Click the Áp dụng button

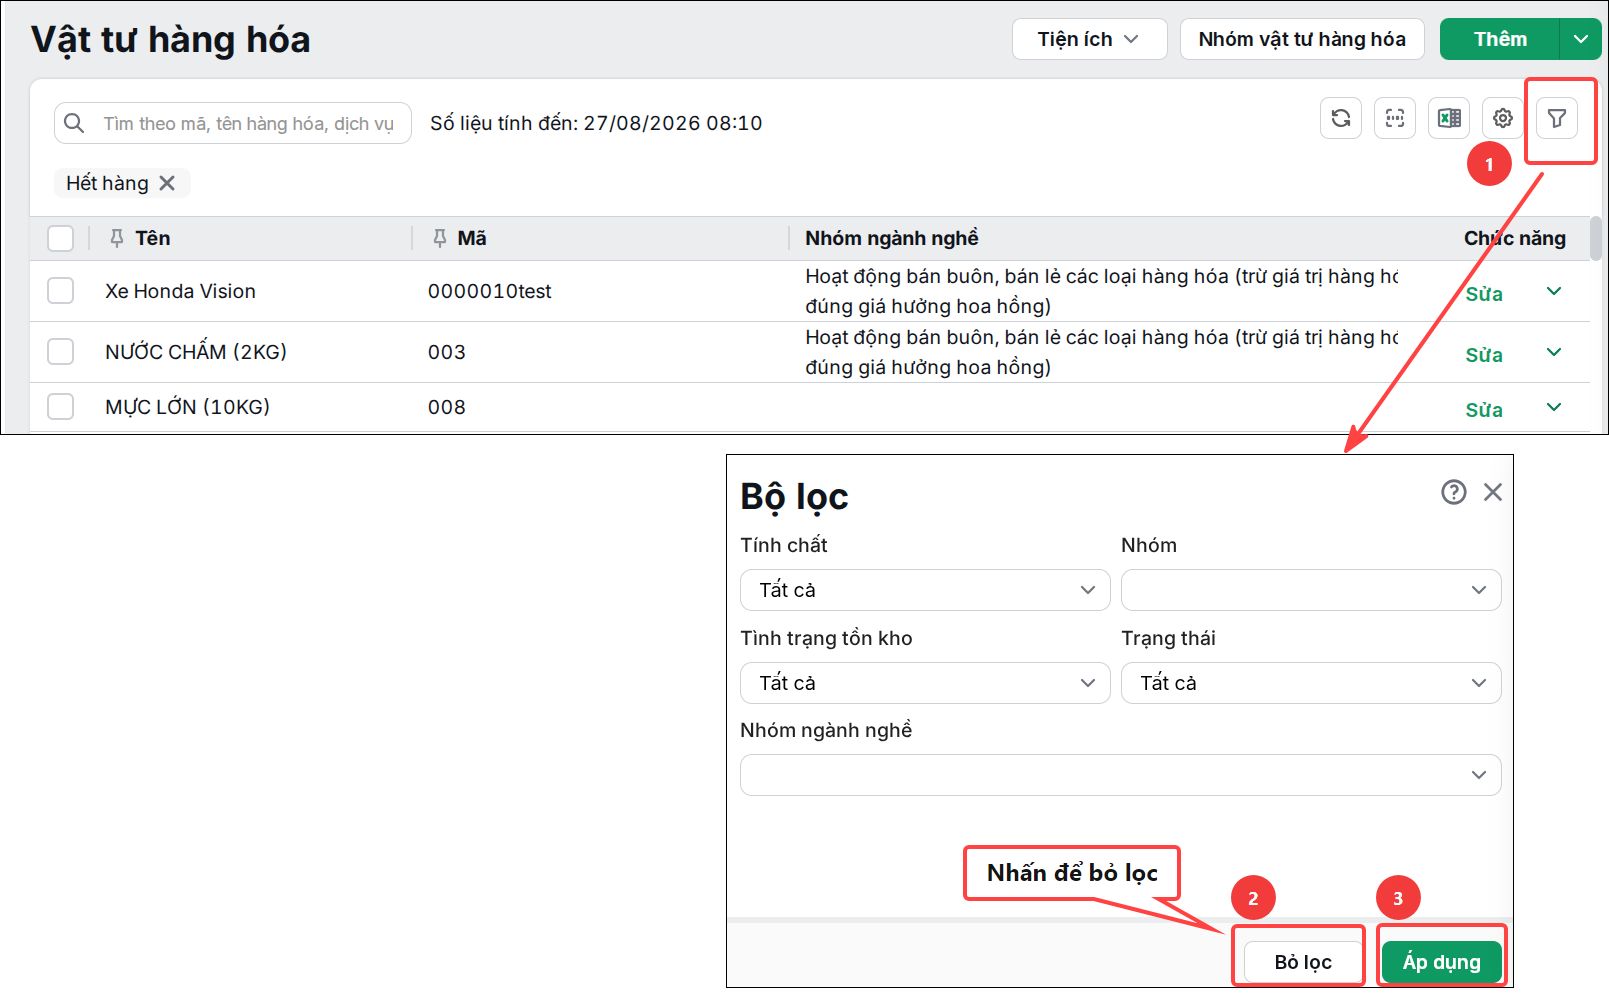[1441, 962]
